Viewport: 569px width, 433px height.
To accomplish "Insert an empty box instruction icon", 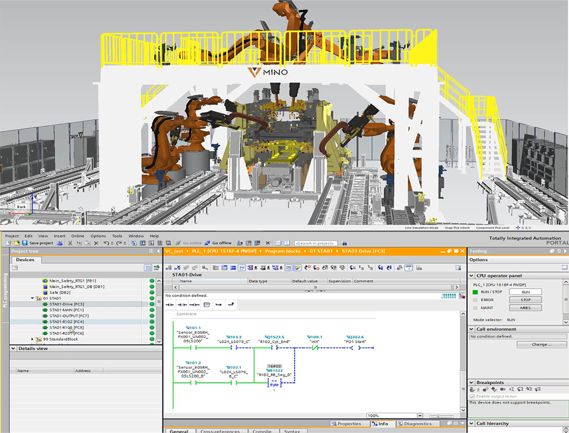I will pos(206,305).
